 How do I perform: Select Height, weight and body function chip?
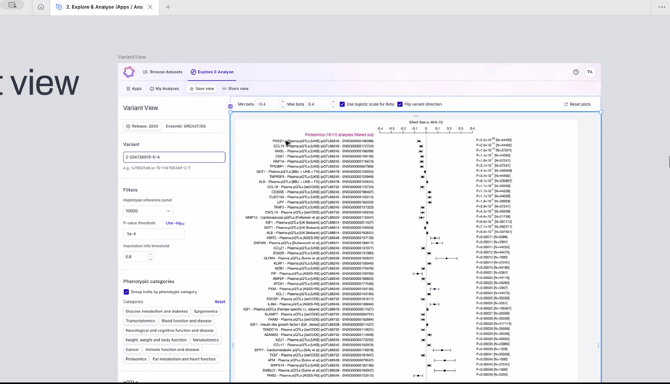(156, 340)
